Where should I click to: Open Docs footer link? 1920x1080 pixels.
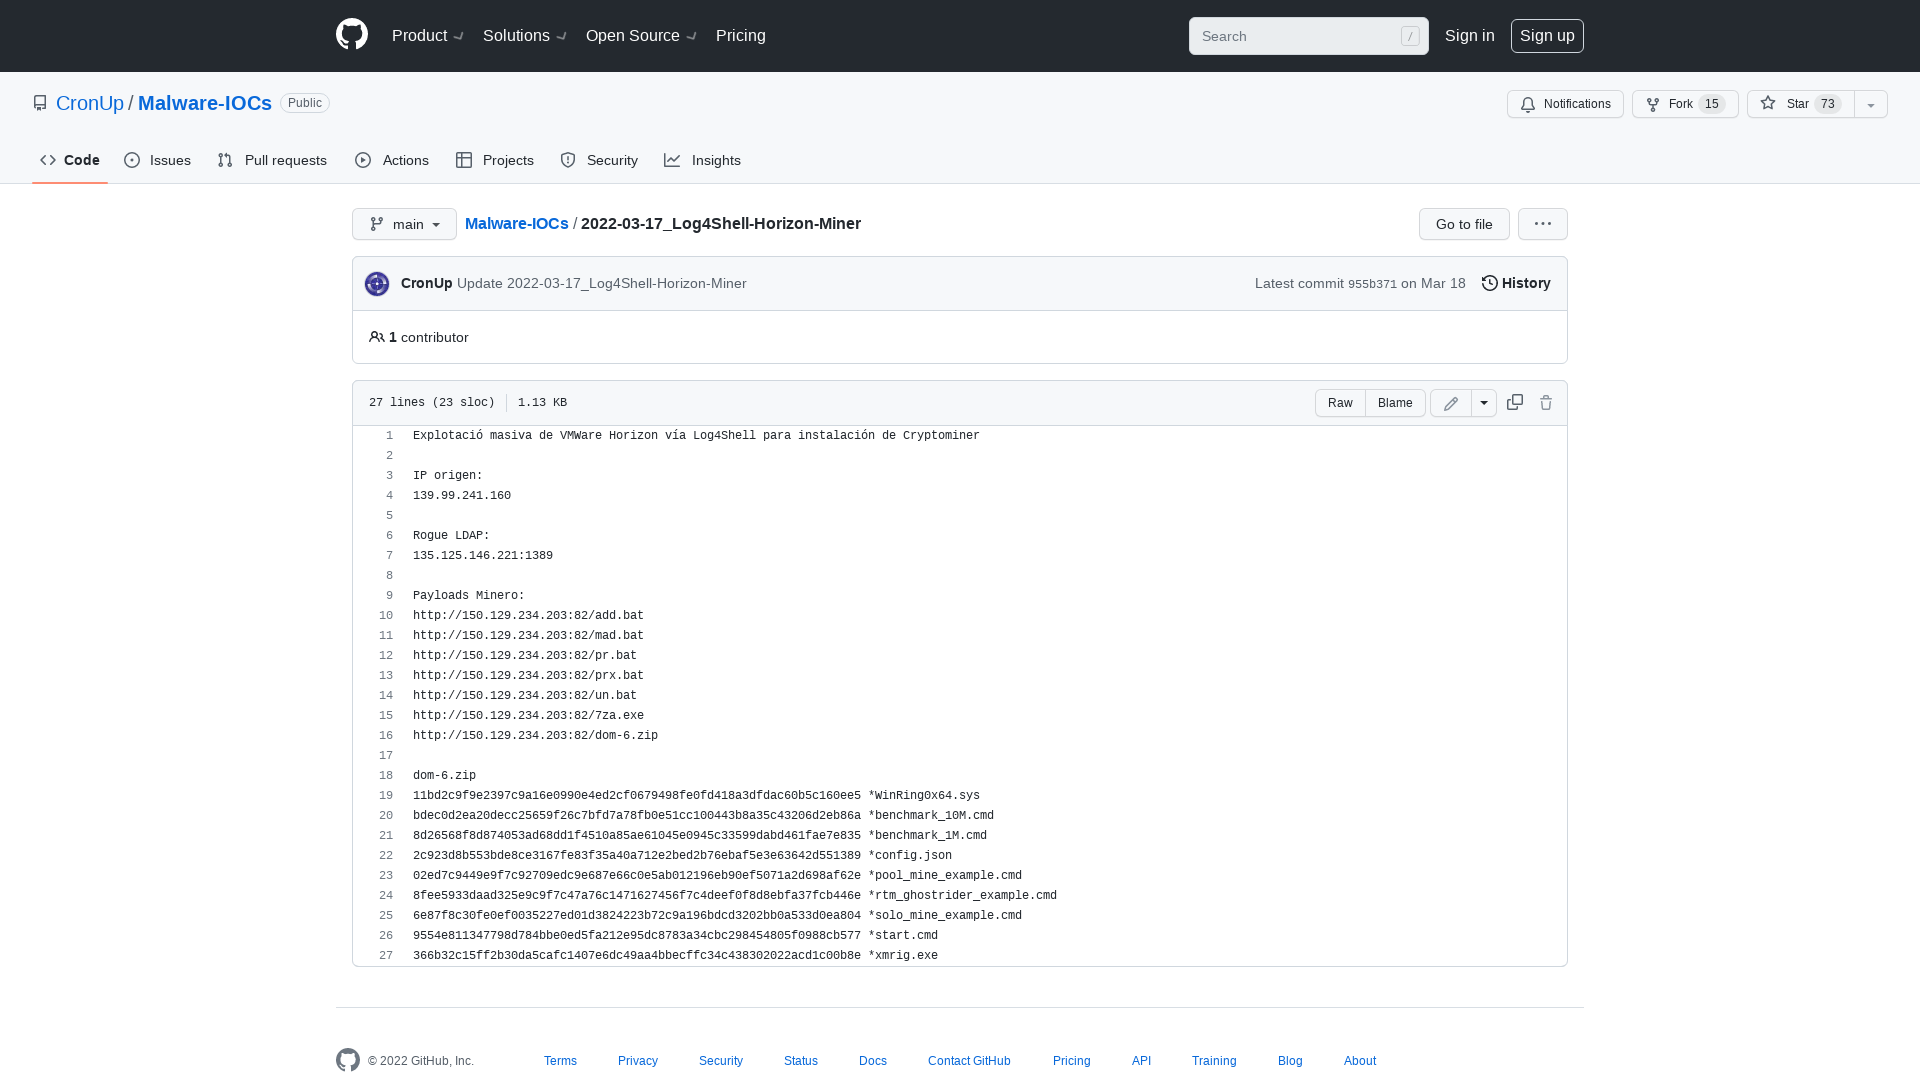point(873,1061)
